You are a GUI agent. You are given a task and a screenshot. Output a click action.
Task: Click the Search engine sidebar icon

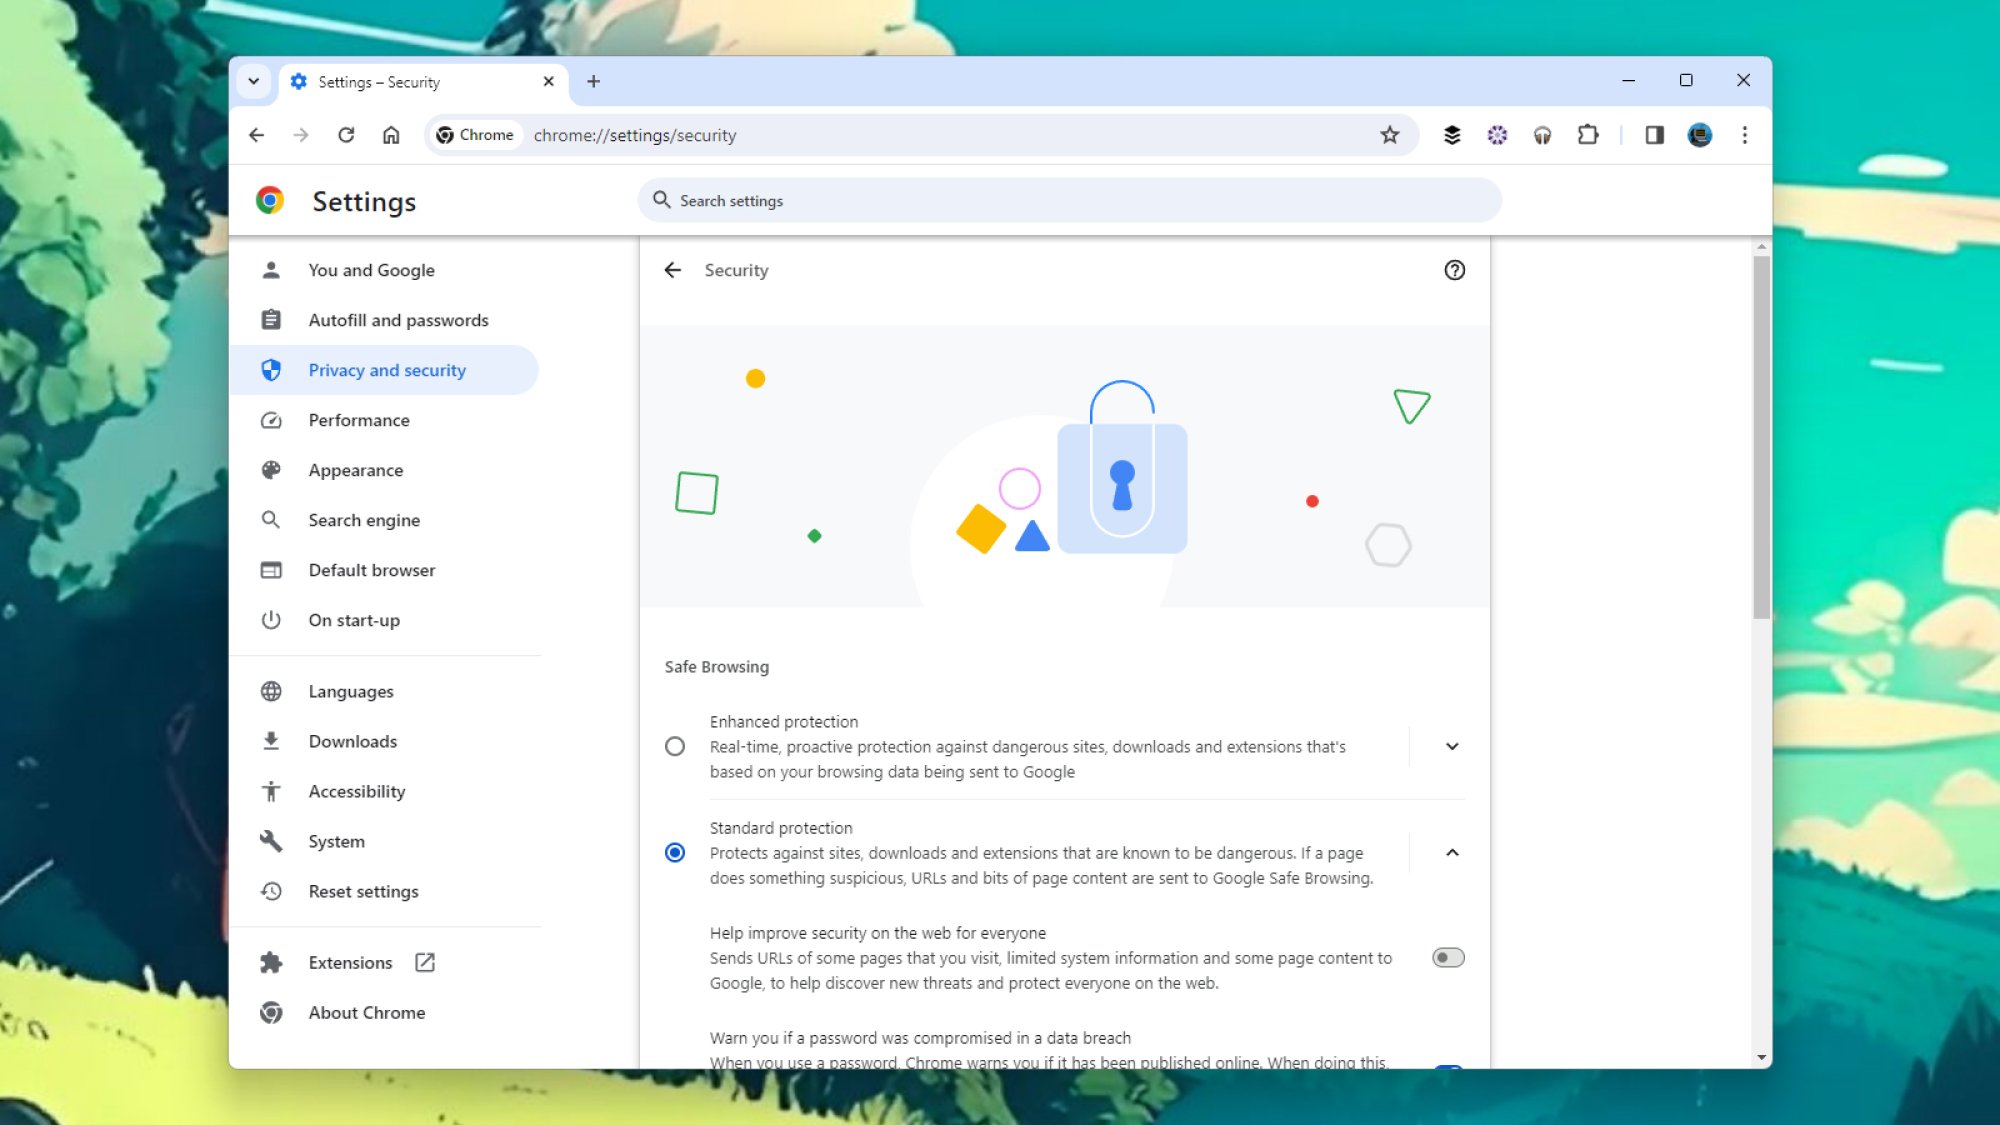(x=273, y=519)
